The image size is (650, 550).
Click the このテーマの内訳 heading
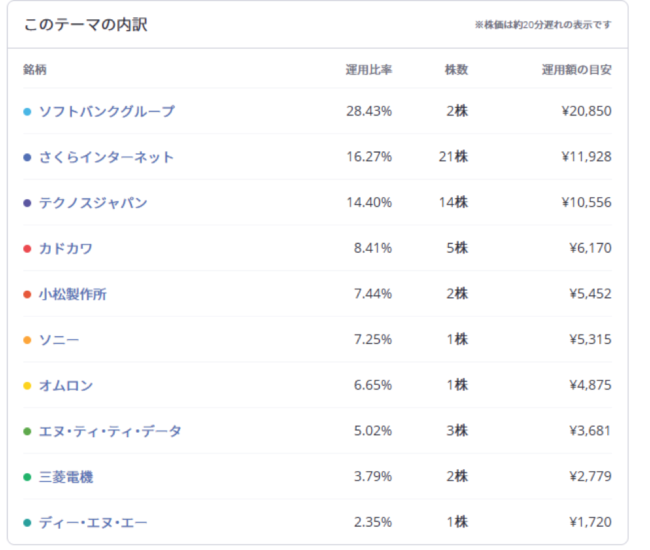pos(85,24)
